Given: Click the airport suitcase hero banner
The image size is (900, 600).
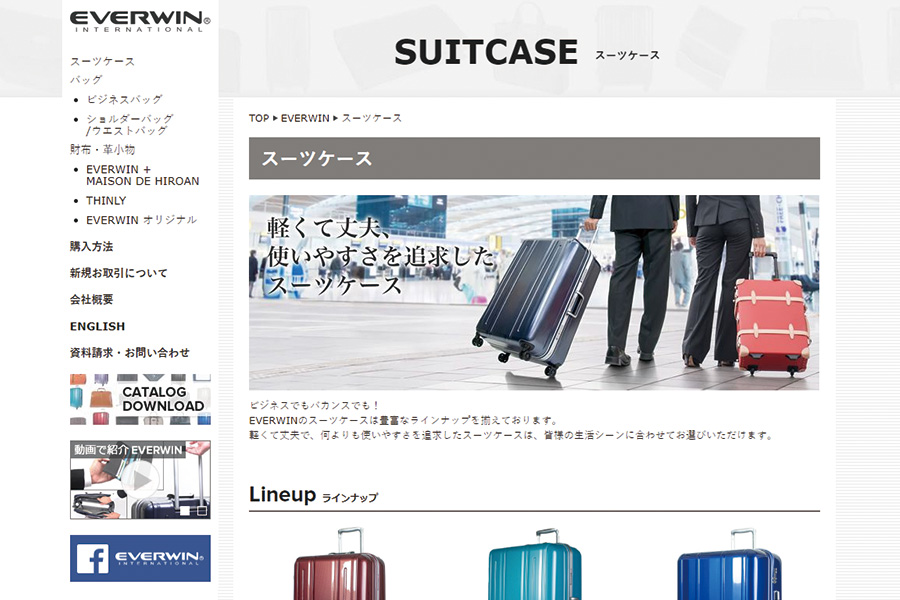Looking at the screenshot, I should 534,292.
